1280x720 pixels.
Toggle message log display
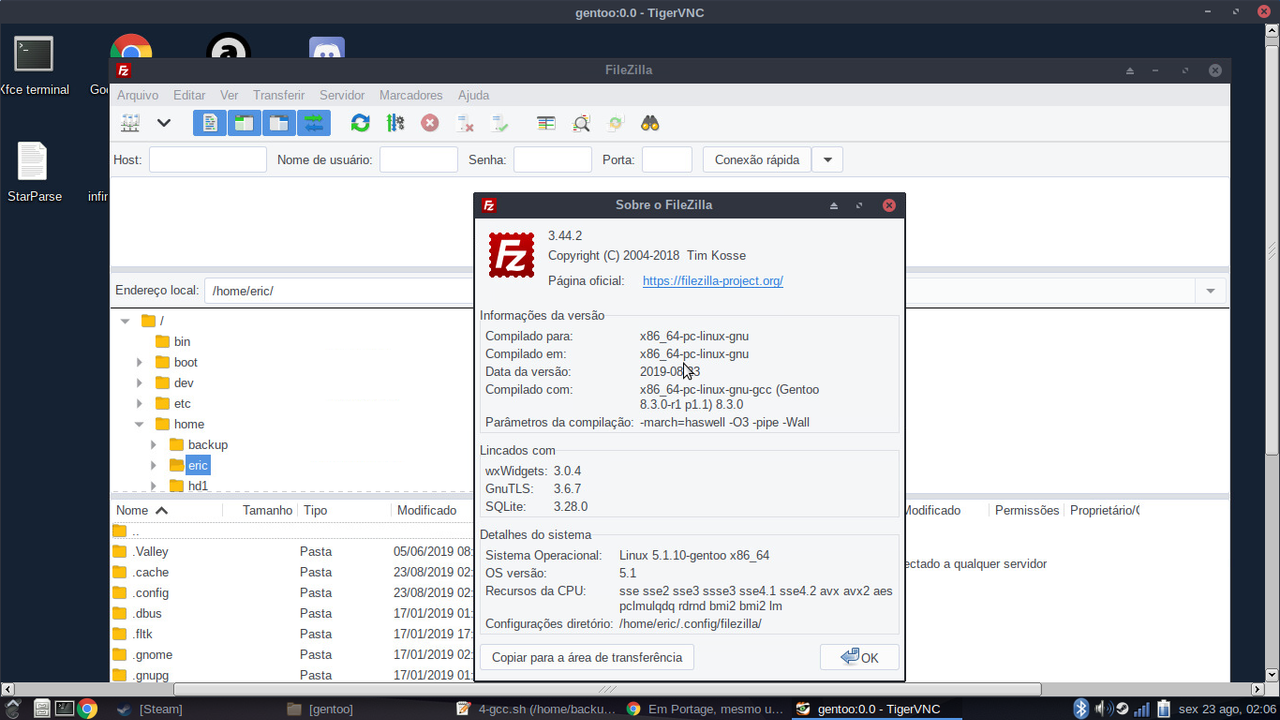click(x=209, y=123)
